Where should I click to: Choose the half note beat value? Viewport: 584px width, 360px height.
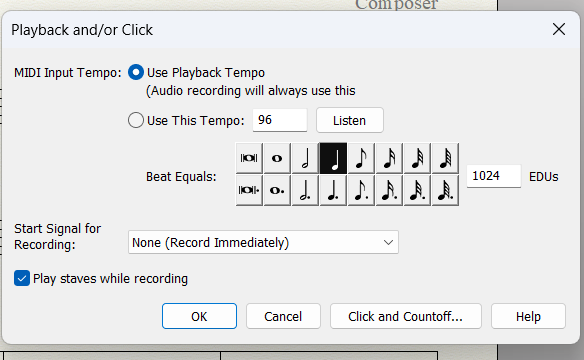[305, 158]
